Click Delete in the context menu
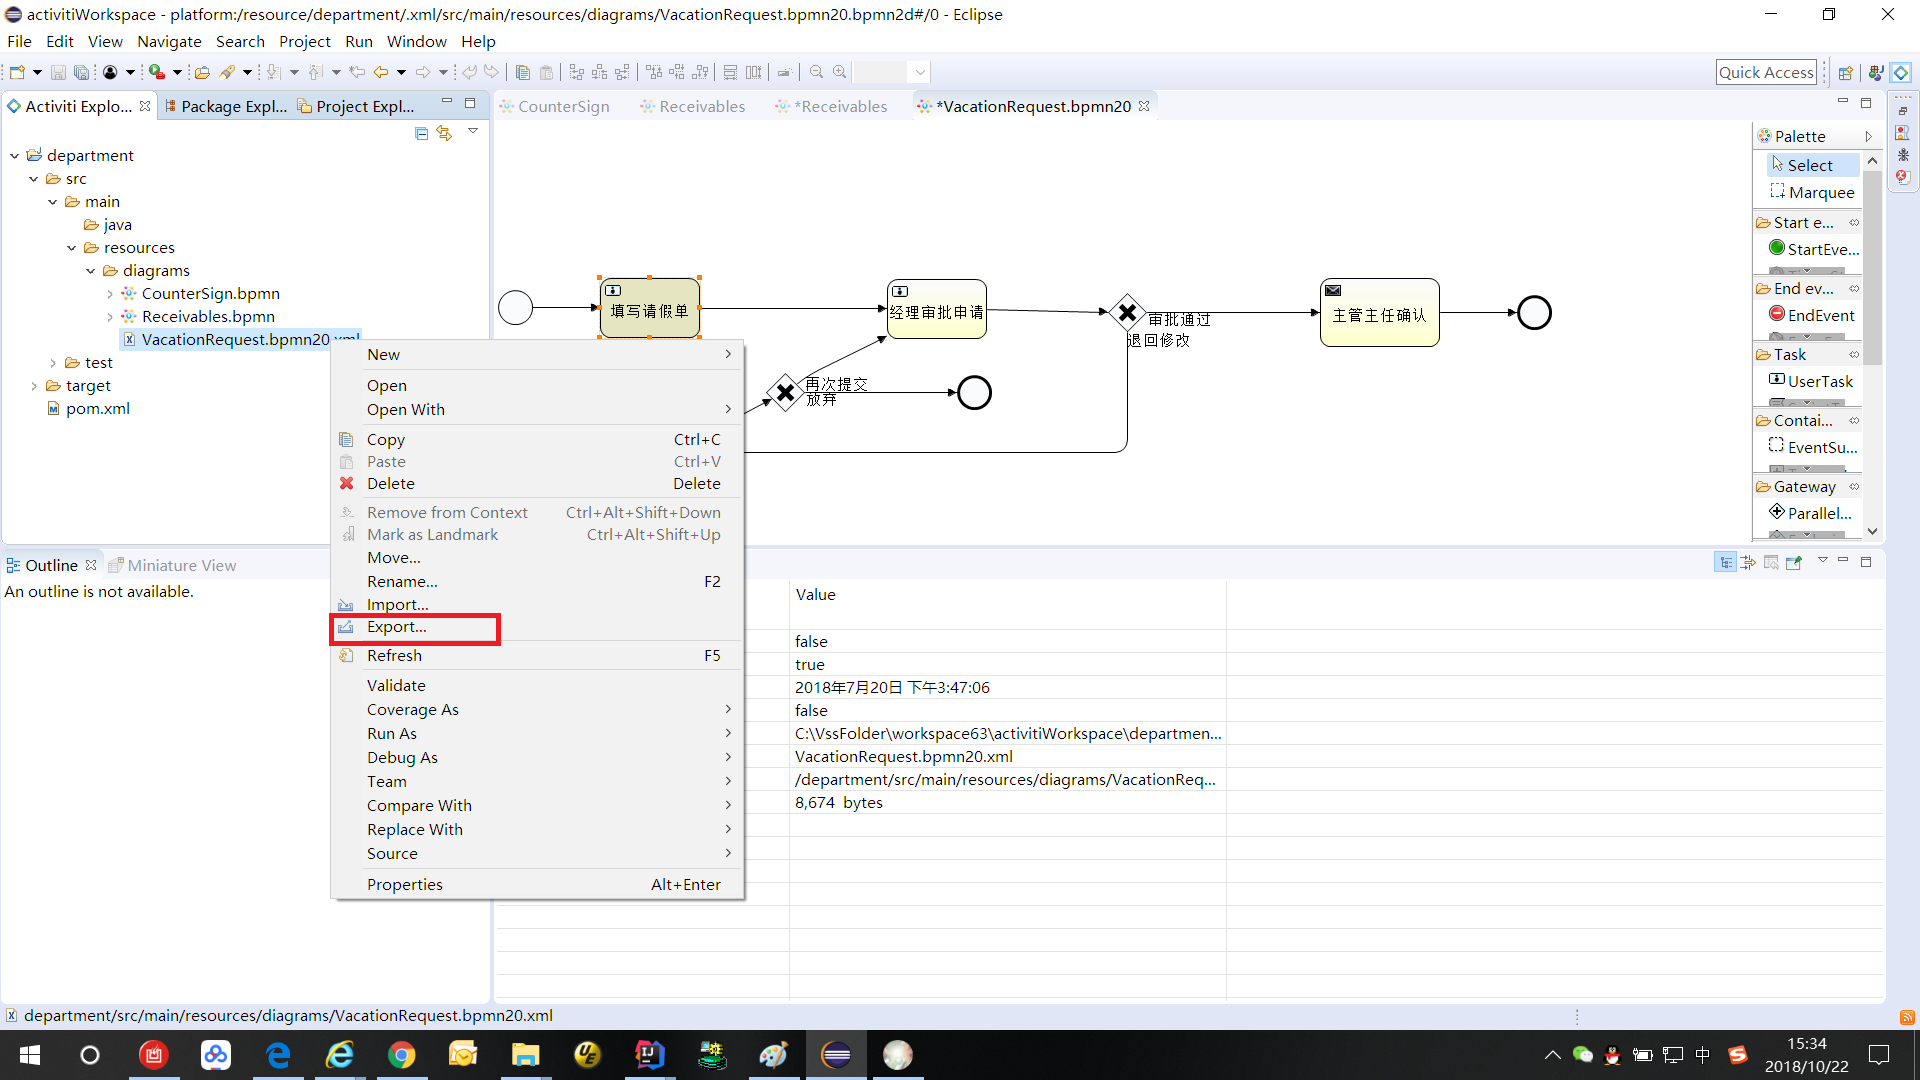The height and width of the screenshot is (1080, 1920). 538,483
